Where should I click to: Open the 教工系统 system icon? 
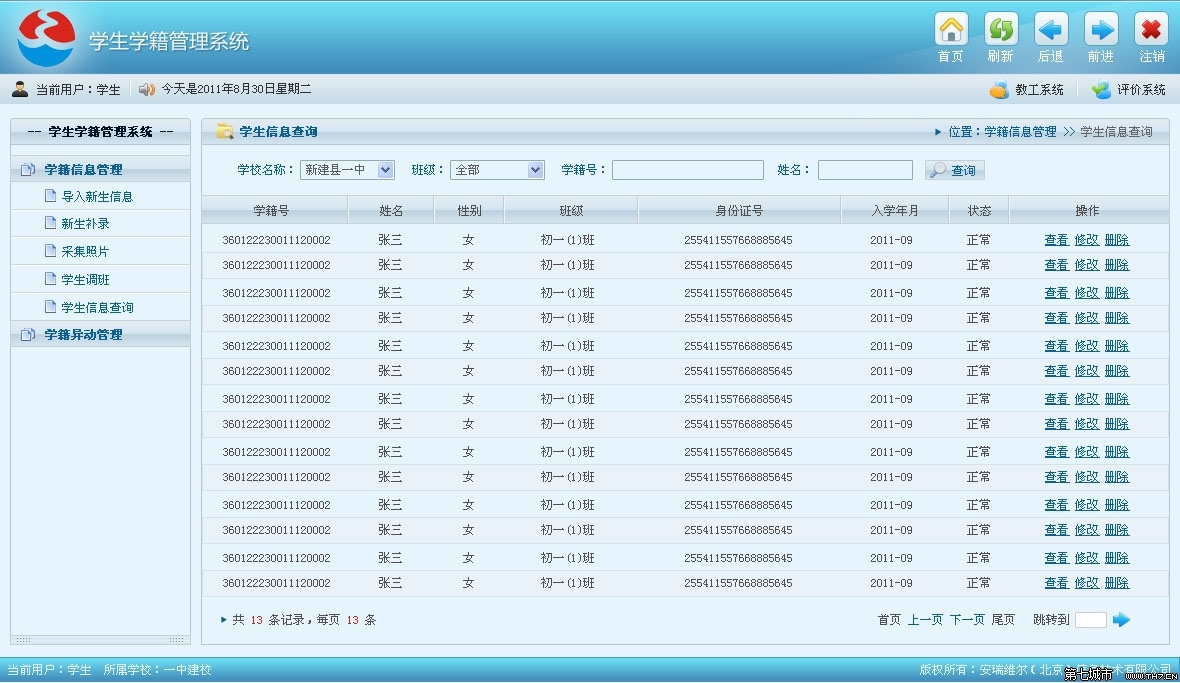pyautogui.click(x=997, y=89)
